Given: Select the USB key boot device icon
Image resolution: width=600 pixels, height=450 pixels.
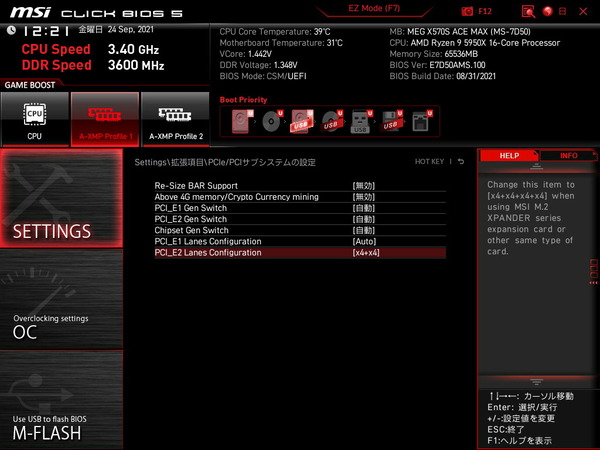Looking at the screenshot, I should click(361, 121).
